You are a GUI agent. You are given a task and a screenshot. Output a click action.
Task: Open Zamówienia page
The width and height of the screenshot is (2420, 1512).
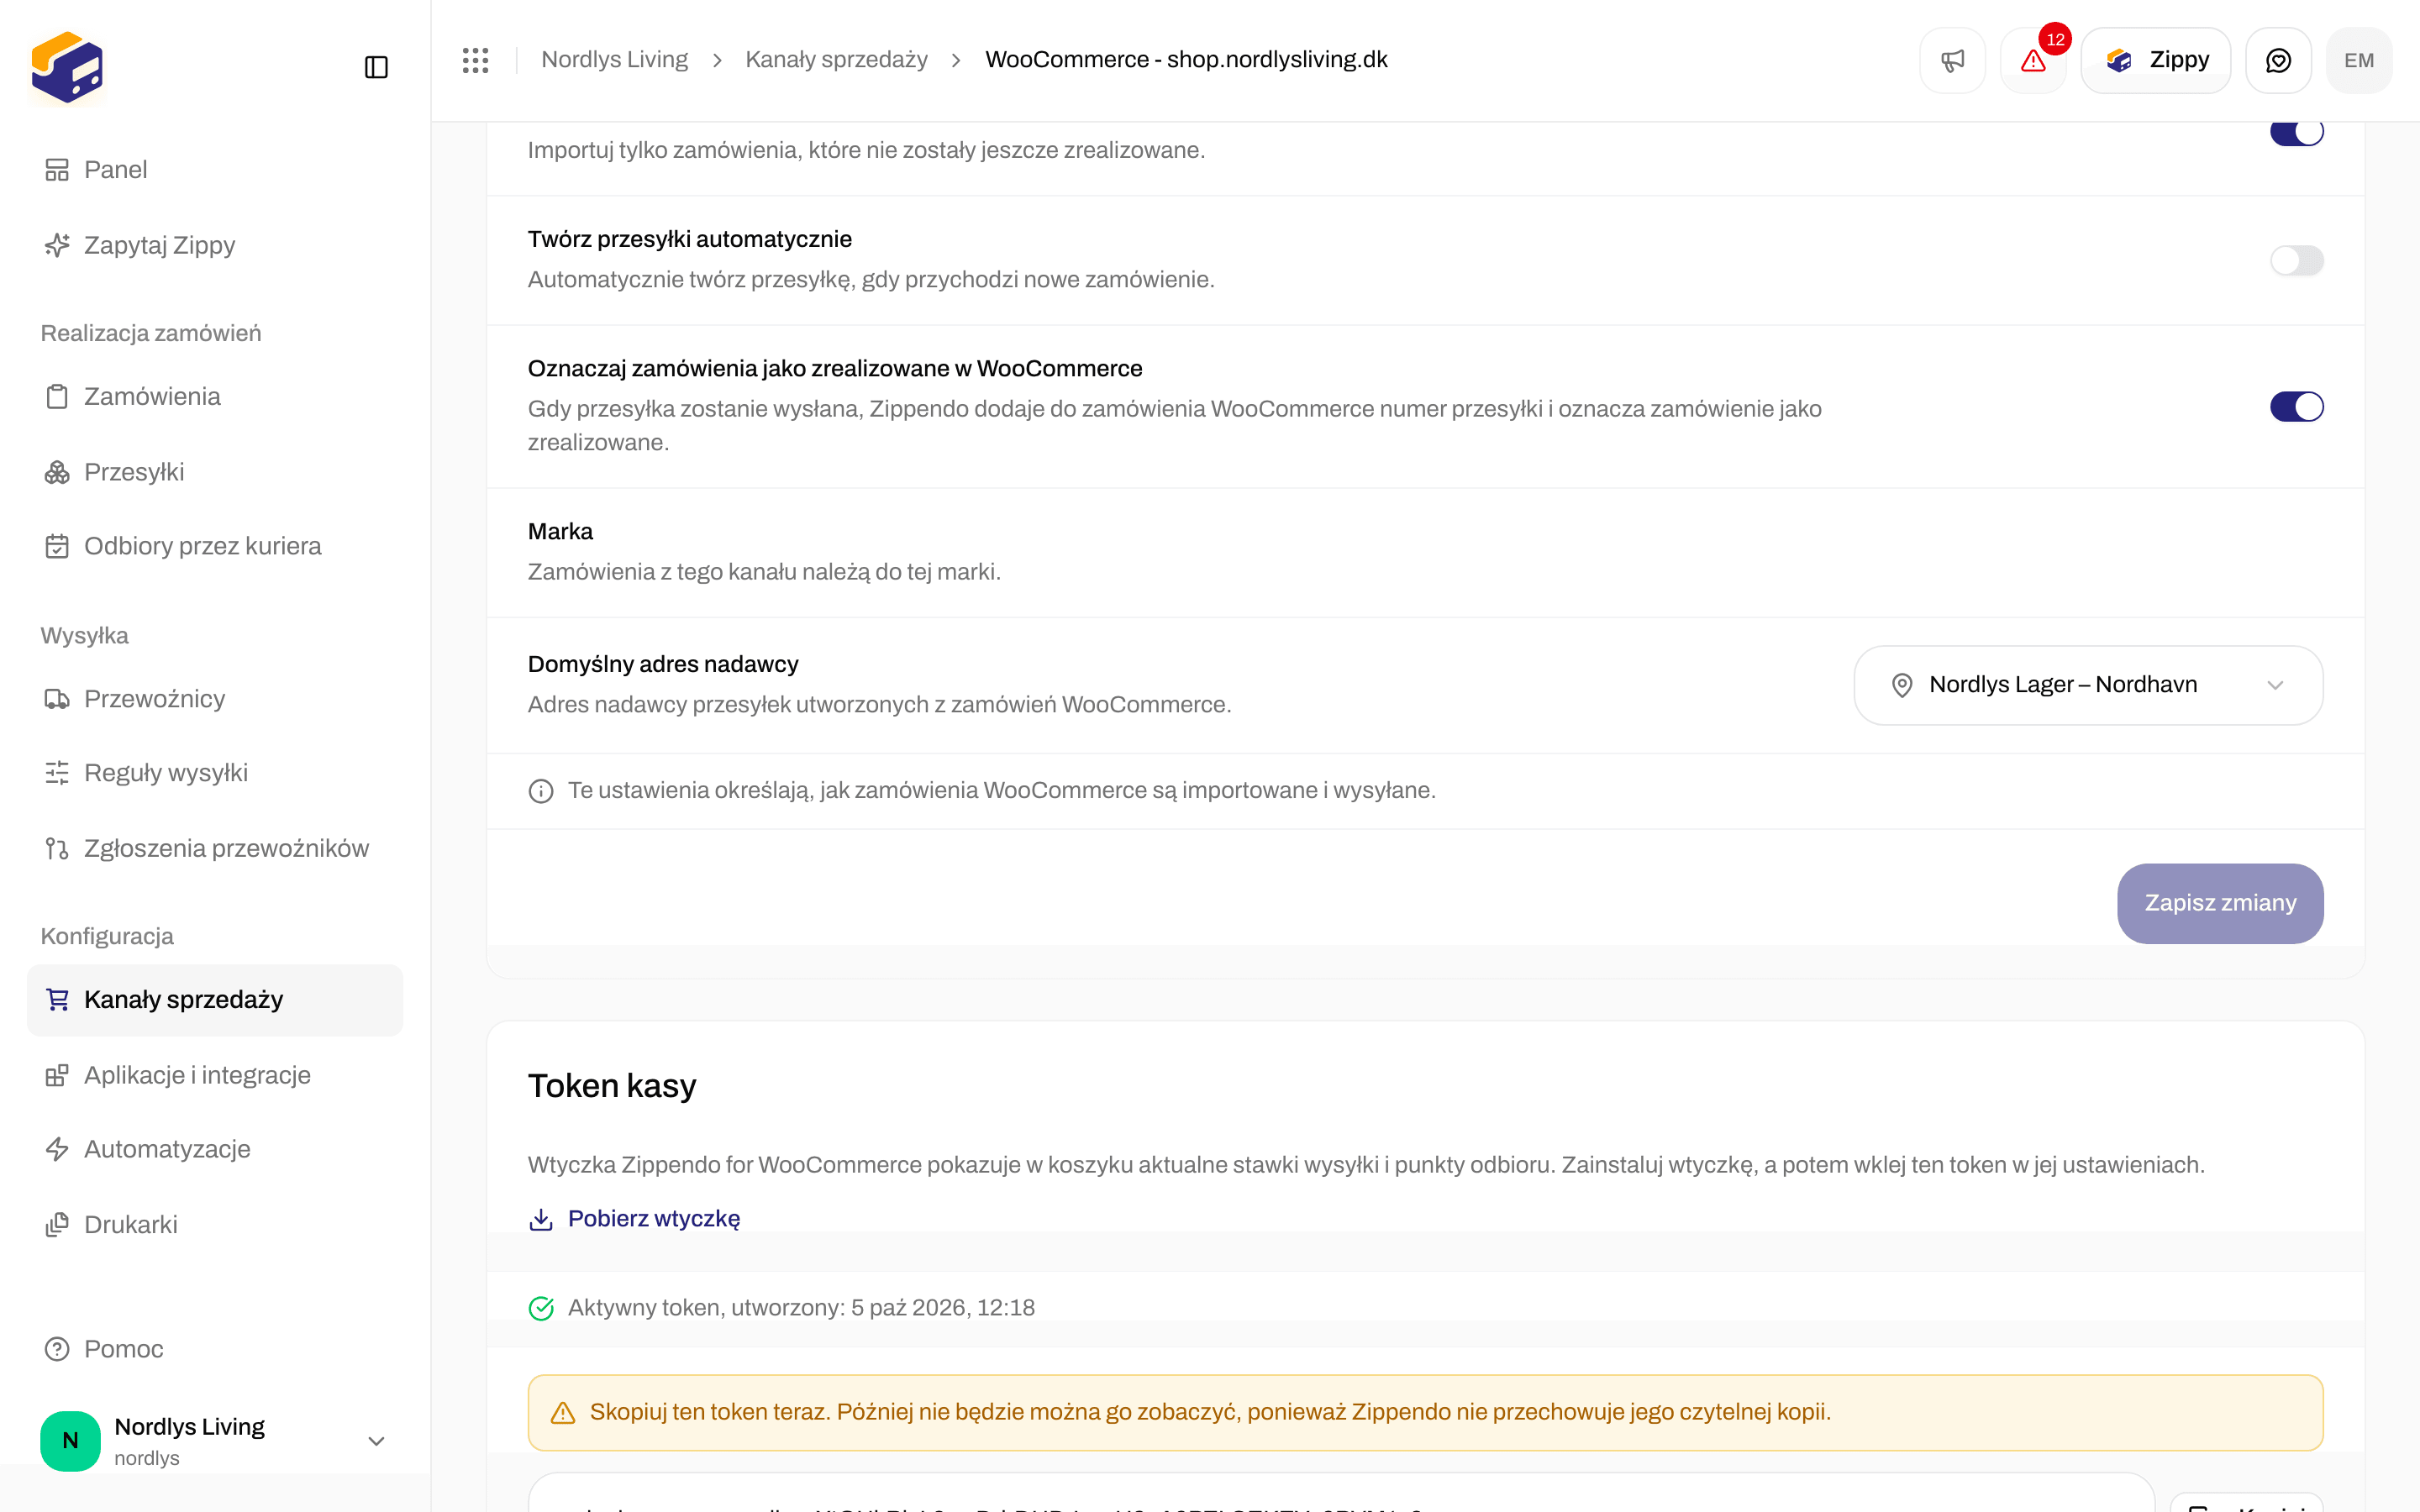[x=215, y=396]
